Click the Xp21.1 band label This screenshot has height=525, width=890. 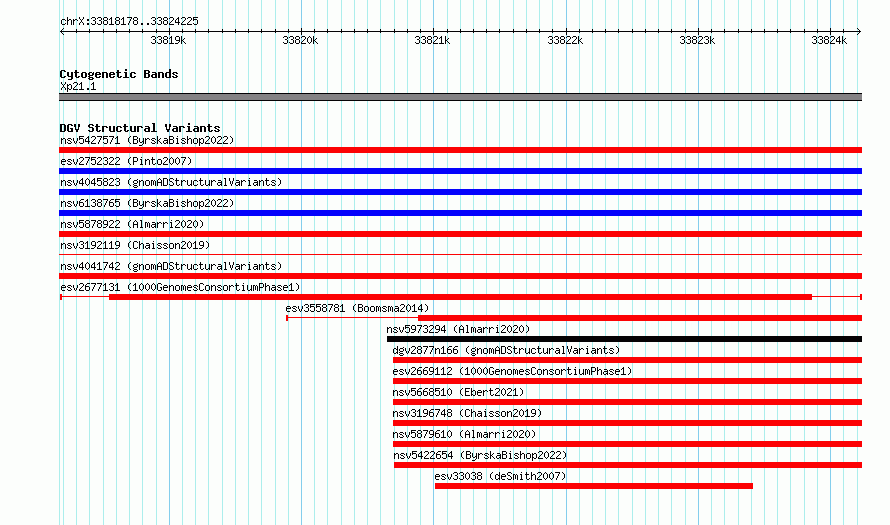pyautogui.click(x=78, y=86)
